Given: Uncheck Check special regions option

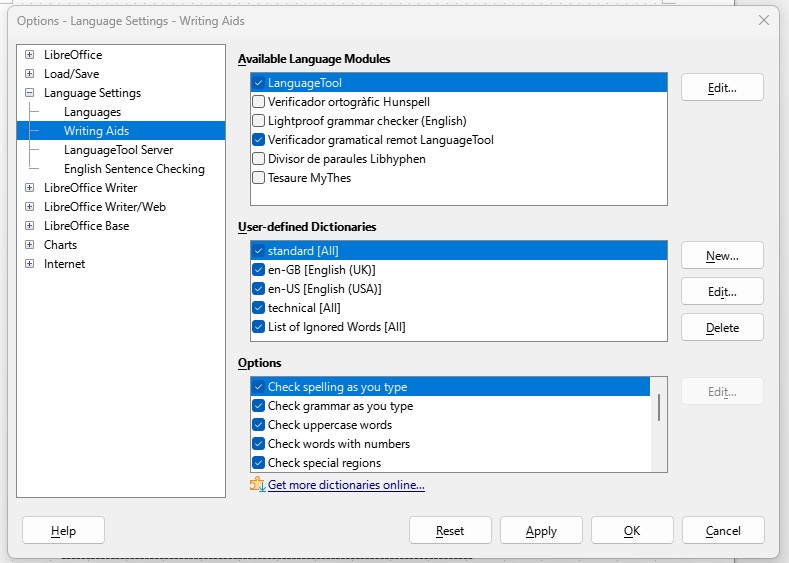Looking at the screenshot, I should 259,463.
